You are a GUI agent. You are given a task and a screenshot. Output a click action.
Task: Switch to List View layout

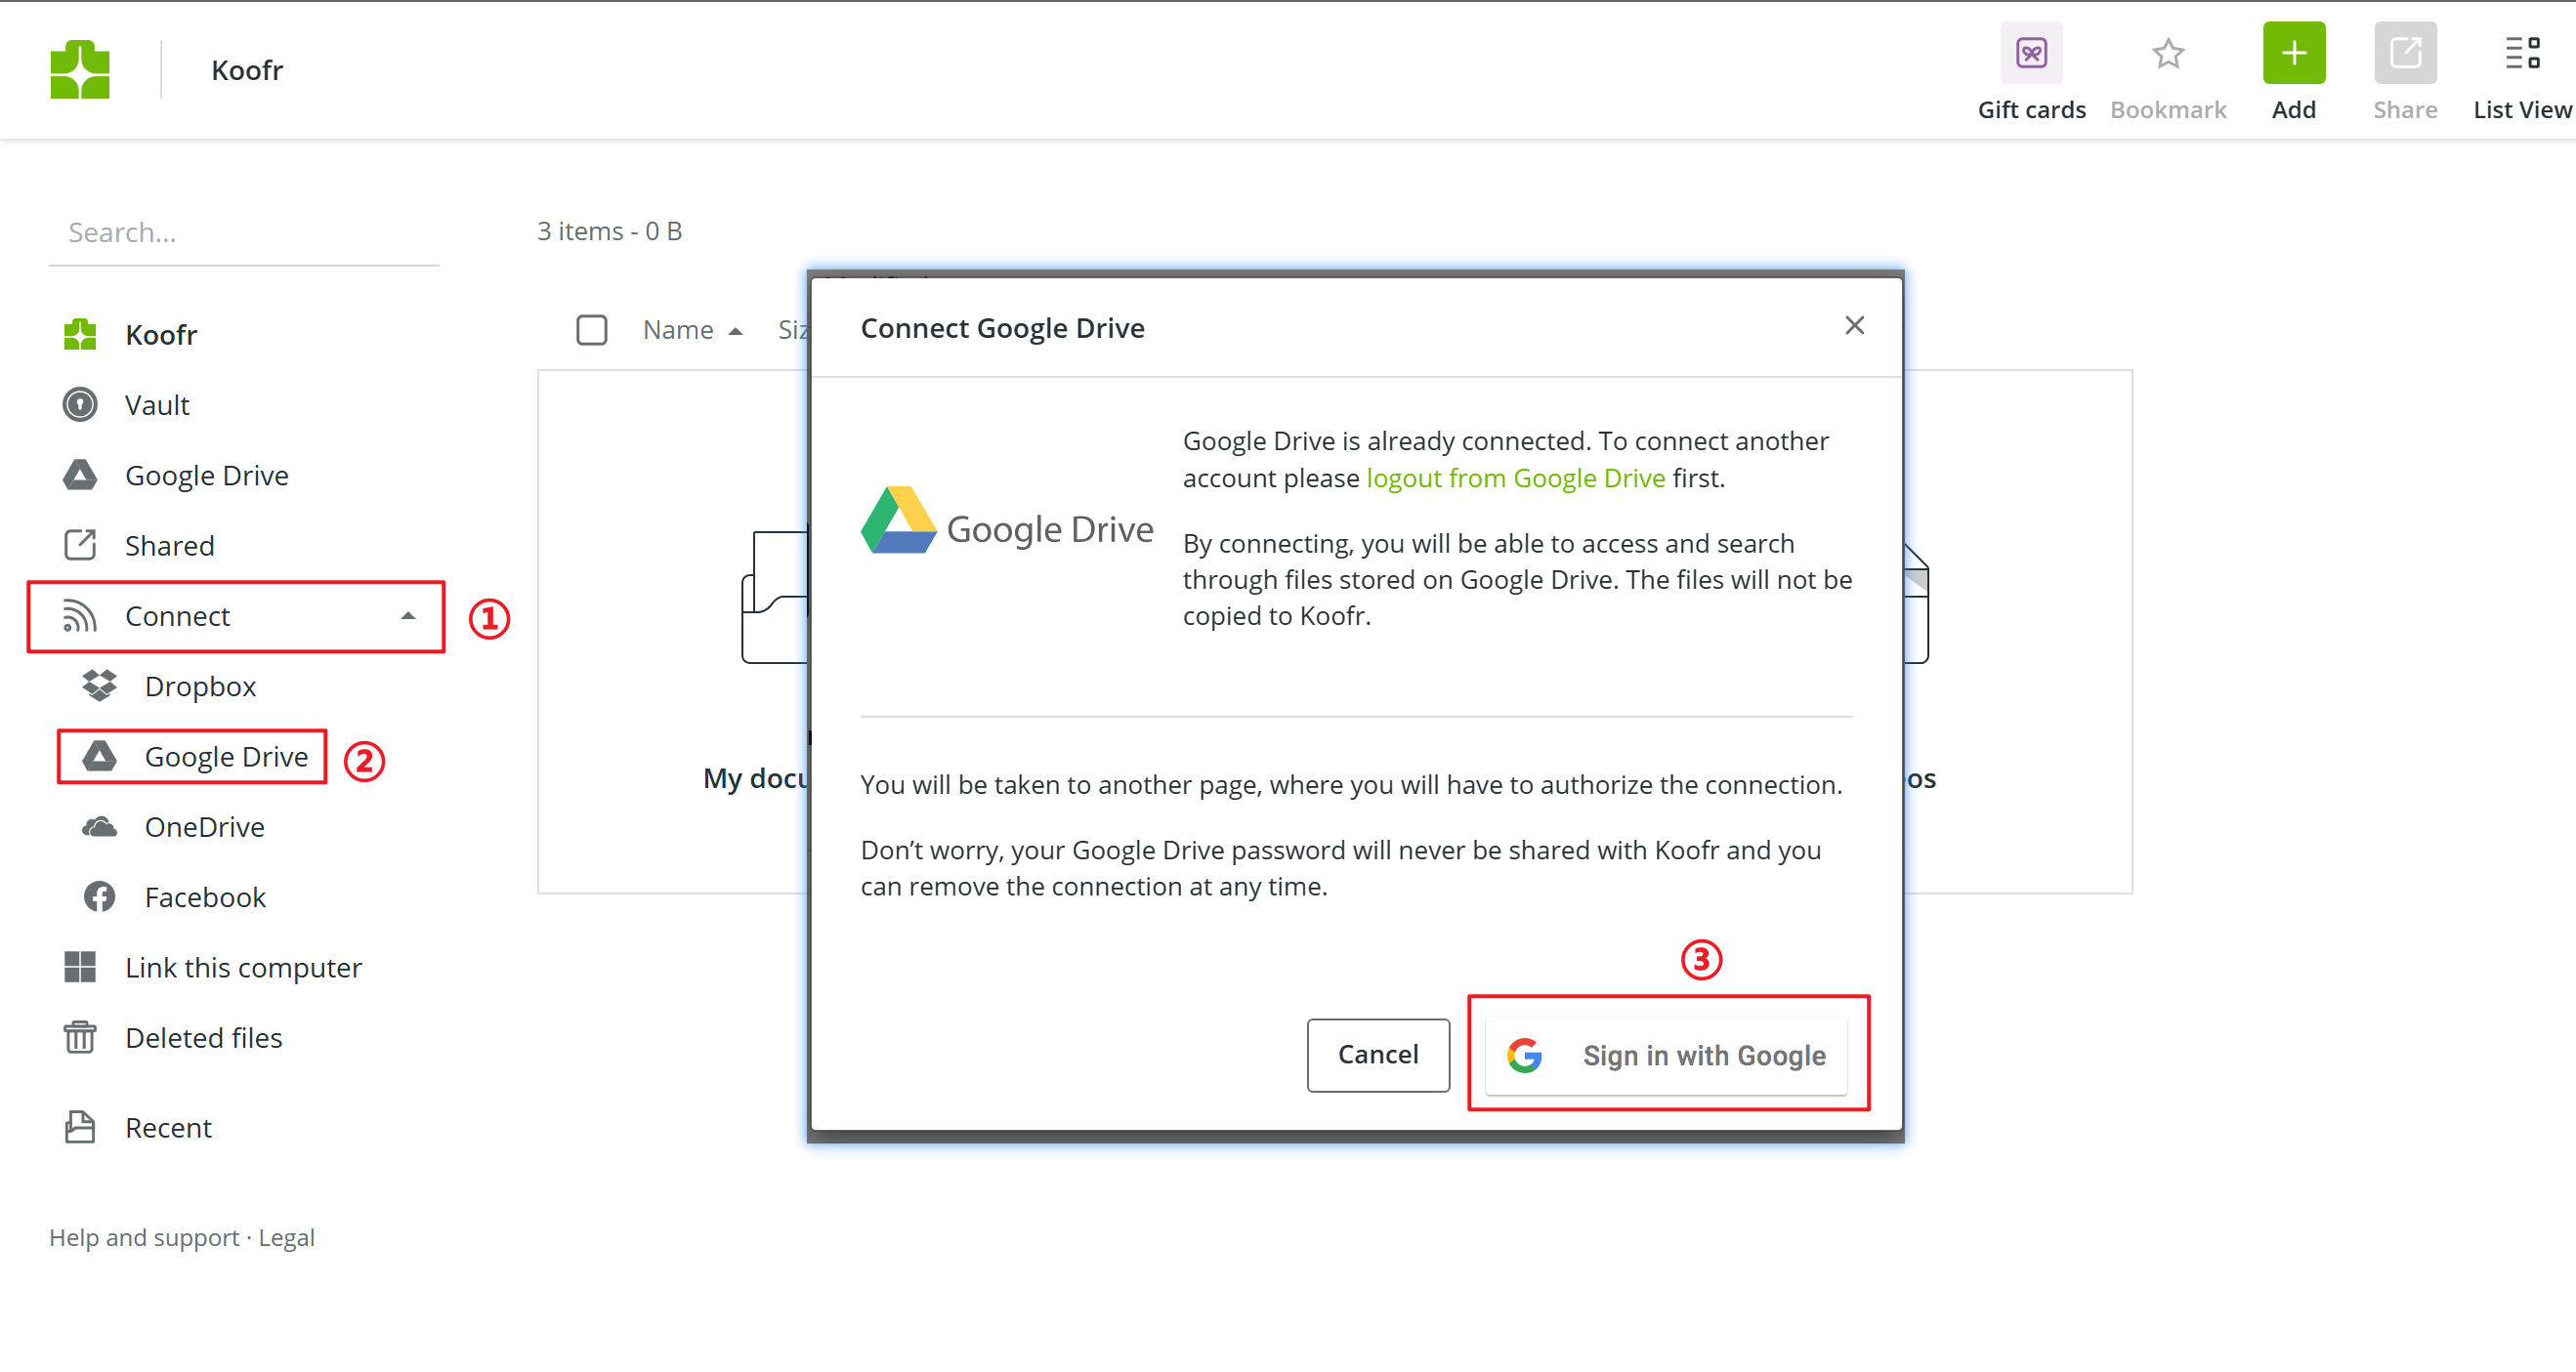(2521, 53)
